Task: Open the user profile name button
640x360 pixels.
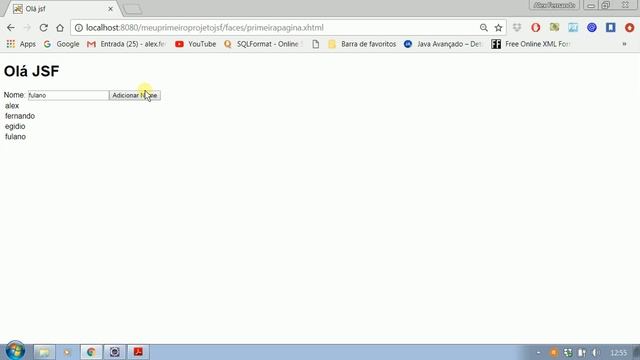Action: tap(554, 5)
